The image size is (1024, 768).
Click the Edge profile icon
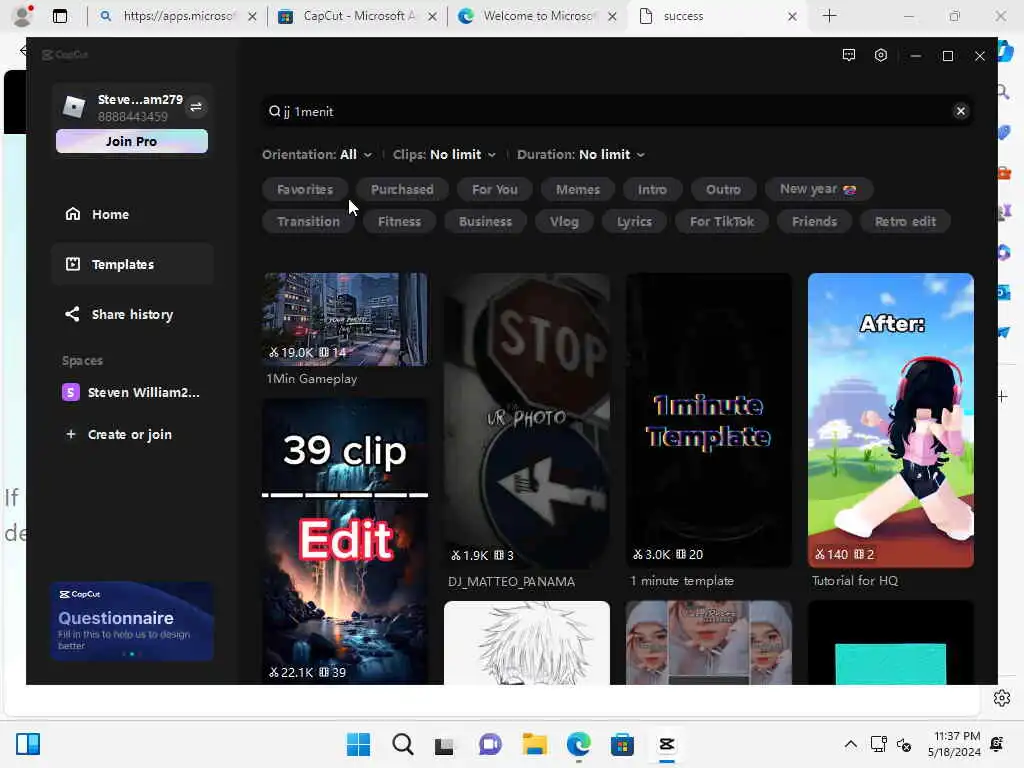pos(22,16)
